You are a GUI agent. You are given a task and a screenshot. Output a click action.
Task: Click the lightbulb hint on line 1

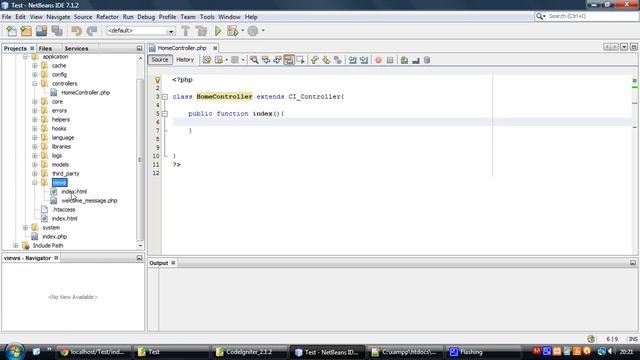click(x=157, y=80)
